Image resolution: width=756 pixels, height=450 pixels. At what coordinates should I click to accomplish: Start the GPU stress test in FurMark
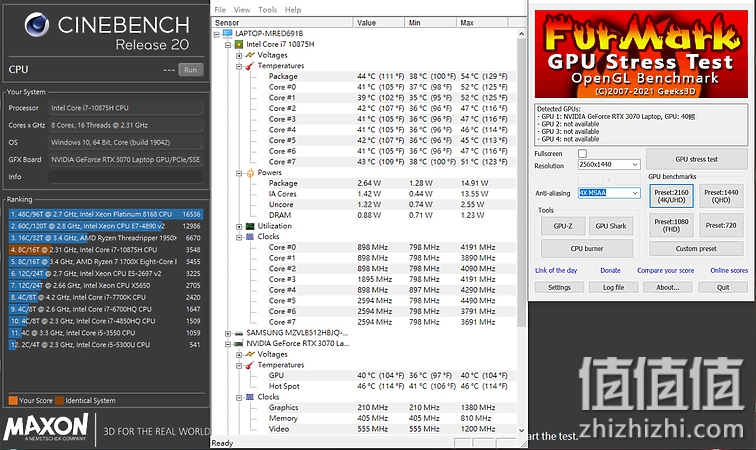click(697, 159)
